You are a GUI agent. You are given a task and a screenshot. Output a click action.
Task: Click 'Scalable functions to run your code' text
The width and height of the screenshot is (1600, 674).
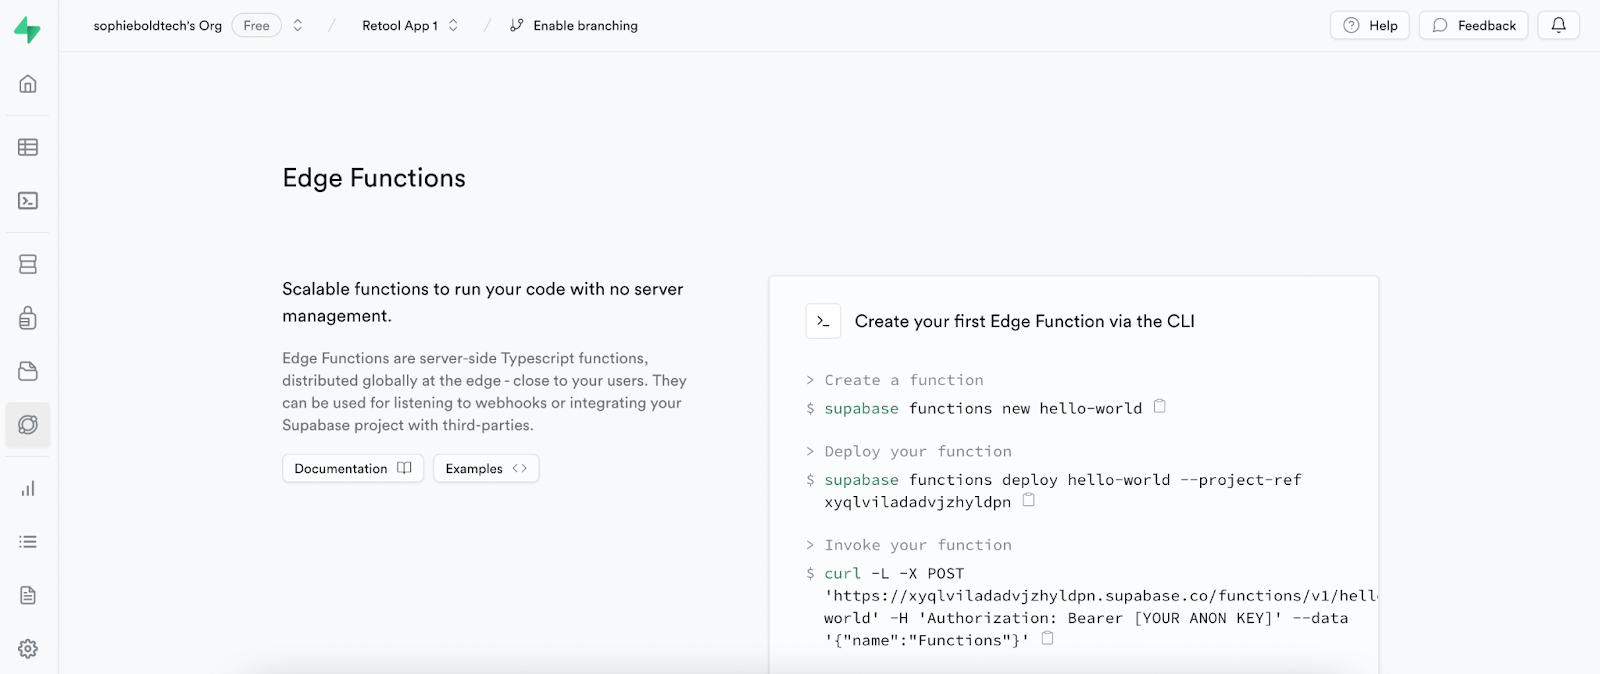(483, 302)
